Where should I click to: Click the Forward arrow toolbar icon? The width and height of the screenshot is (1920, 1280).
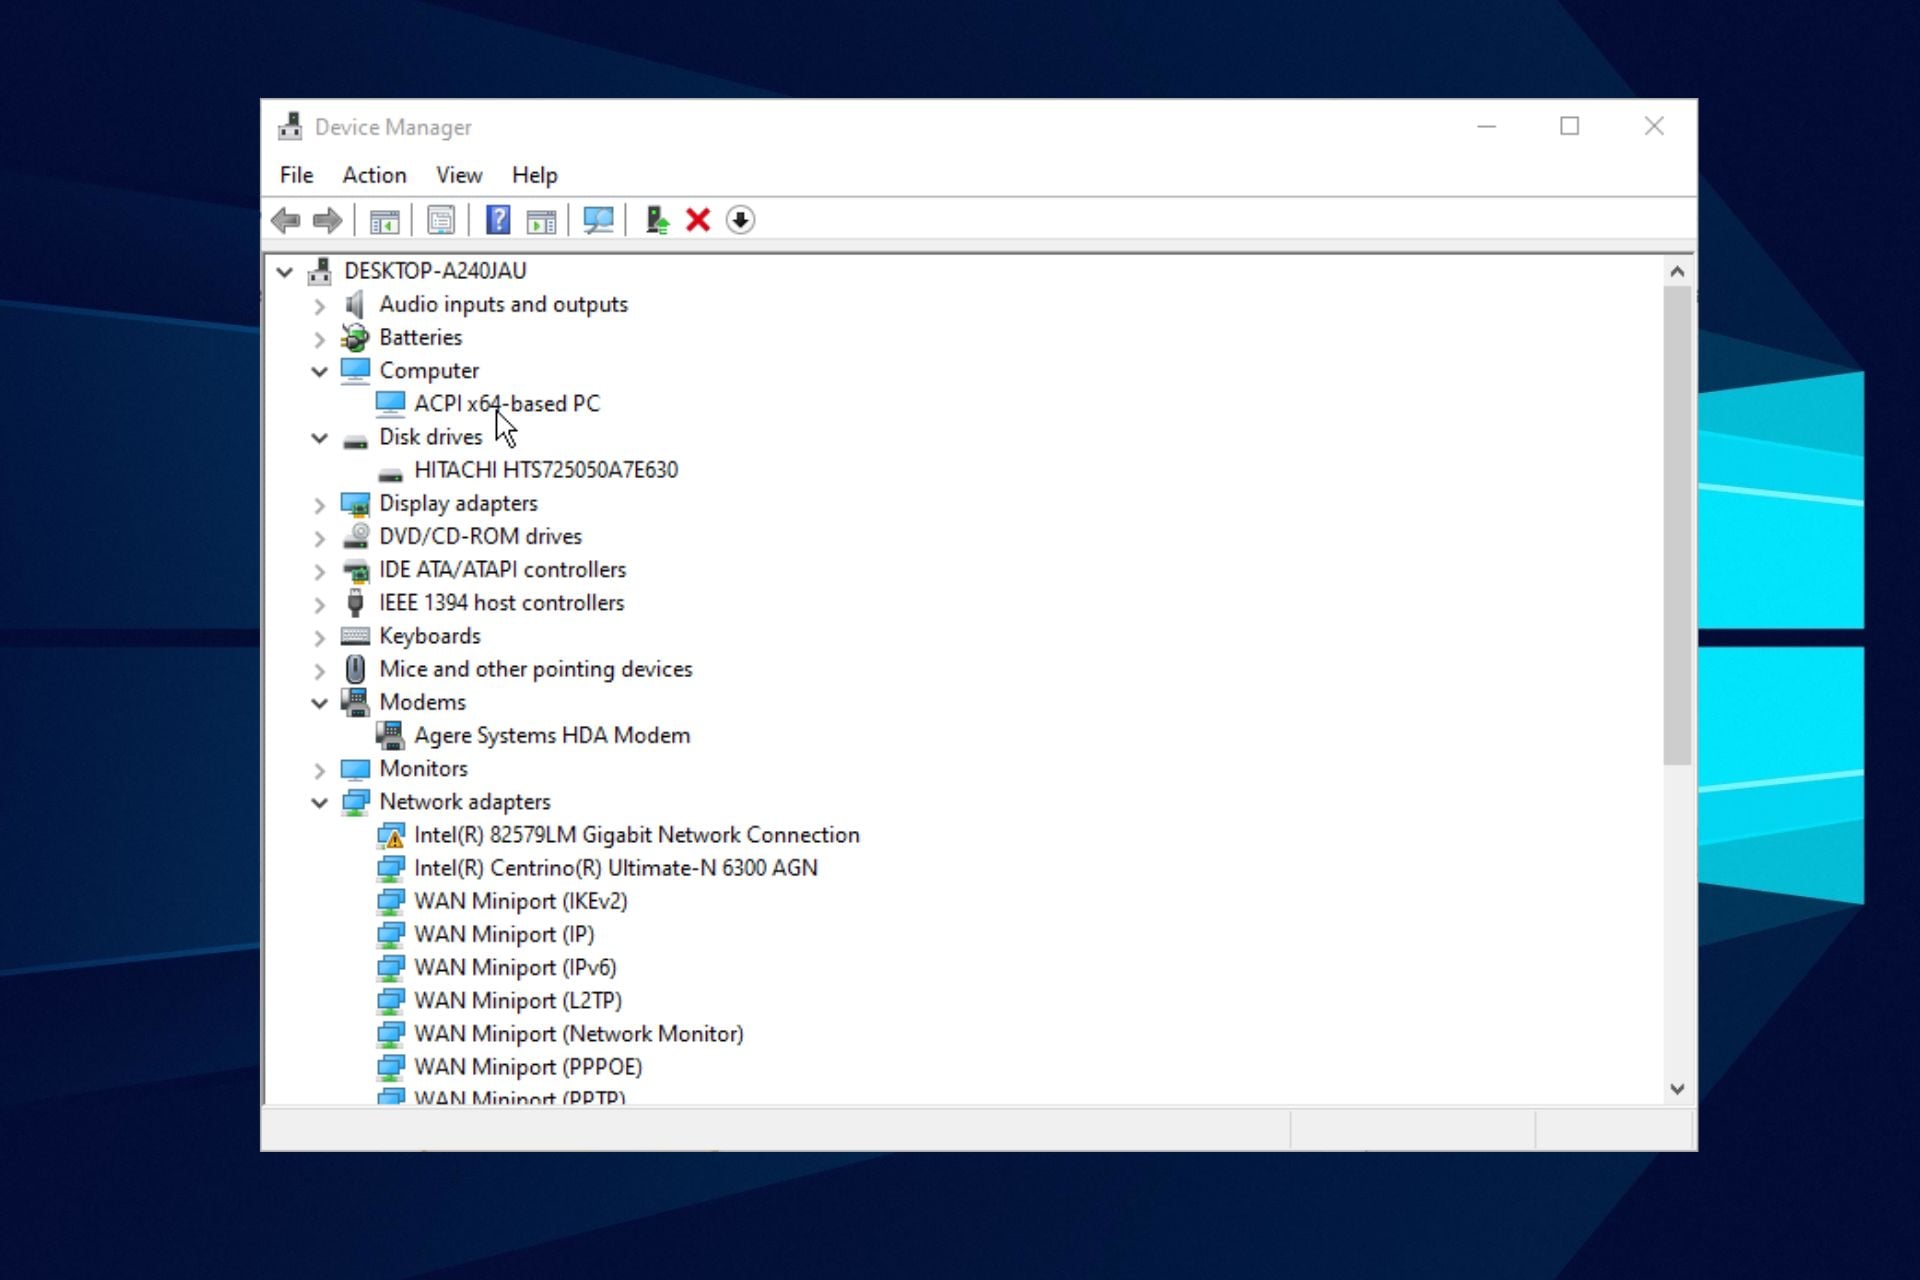click(327, 220)
